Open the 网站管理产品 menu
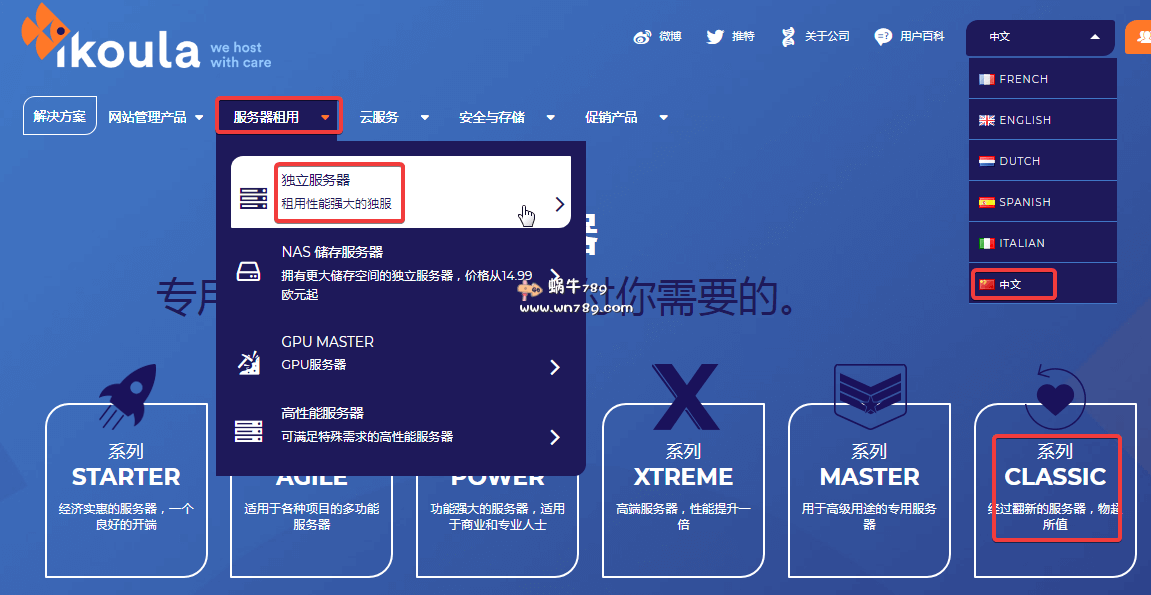The image size is (1151, 595). point(149,116)
